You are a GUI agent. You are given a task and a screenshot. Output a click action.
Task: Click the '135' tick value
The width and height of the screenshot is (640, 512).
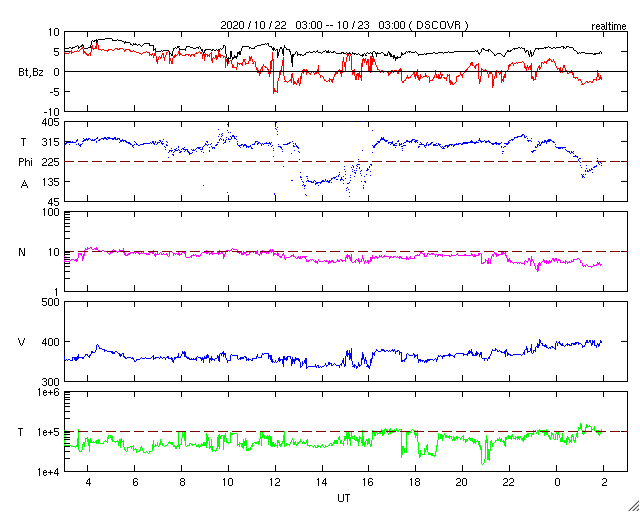pyautogui.click(x=53, y=181)
